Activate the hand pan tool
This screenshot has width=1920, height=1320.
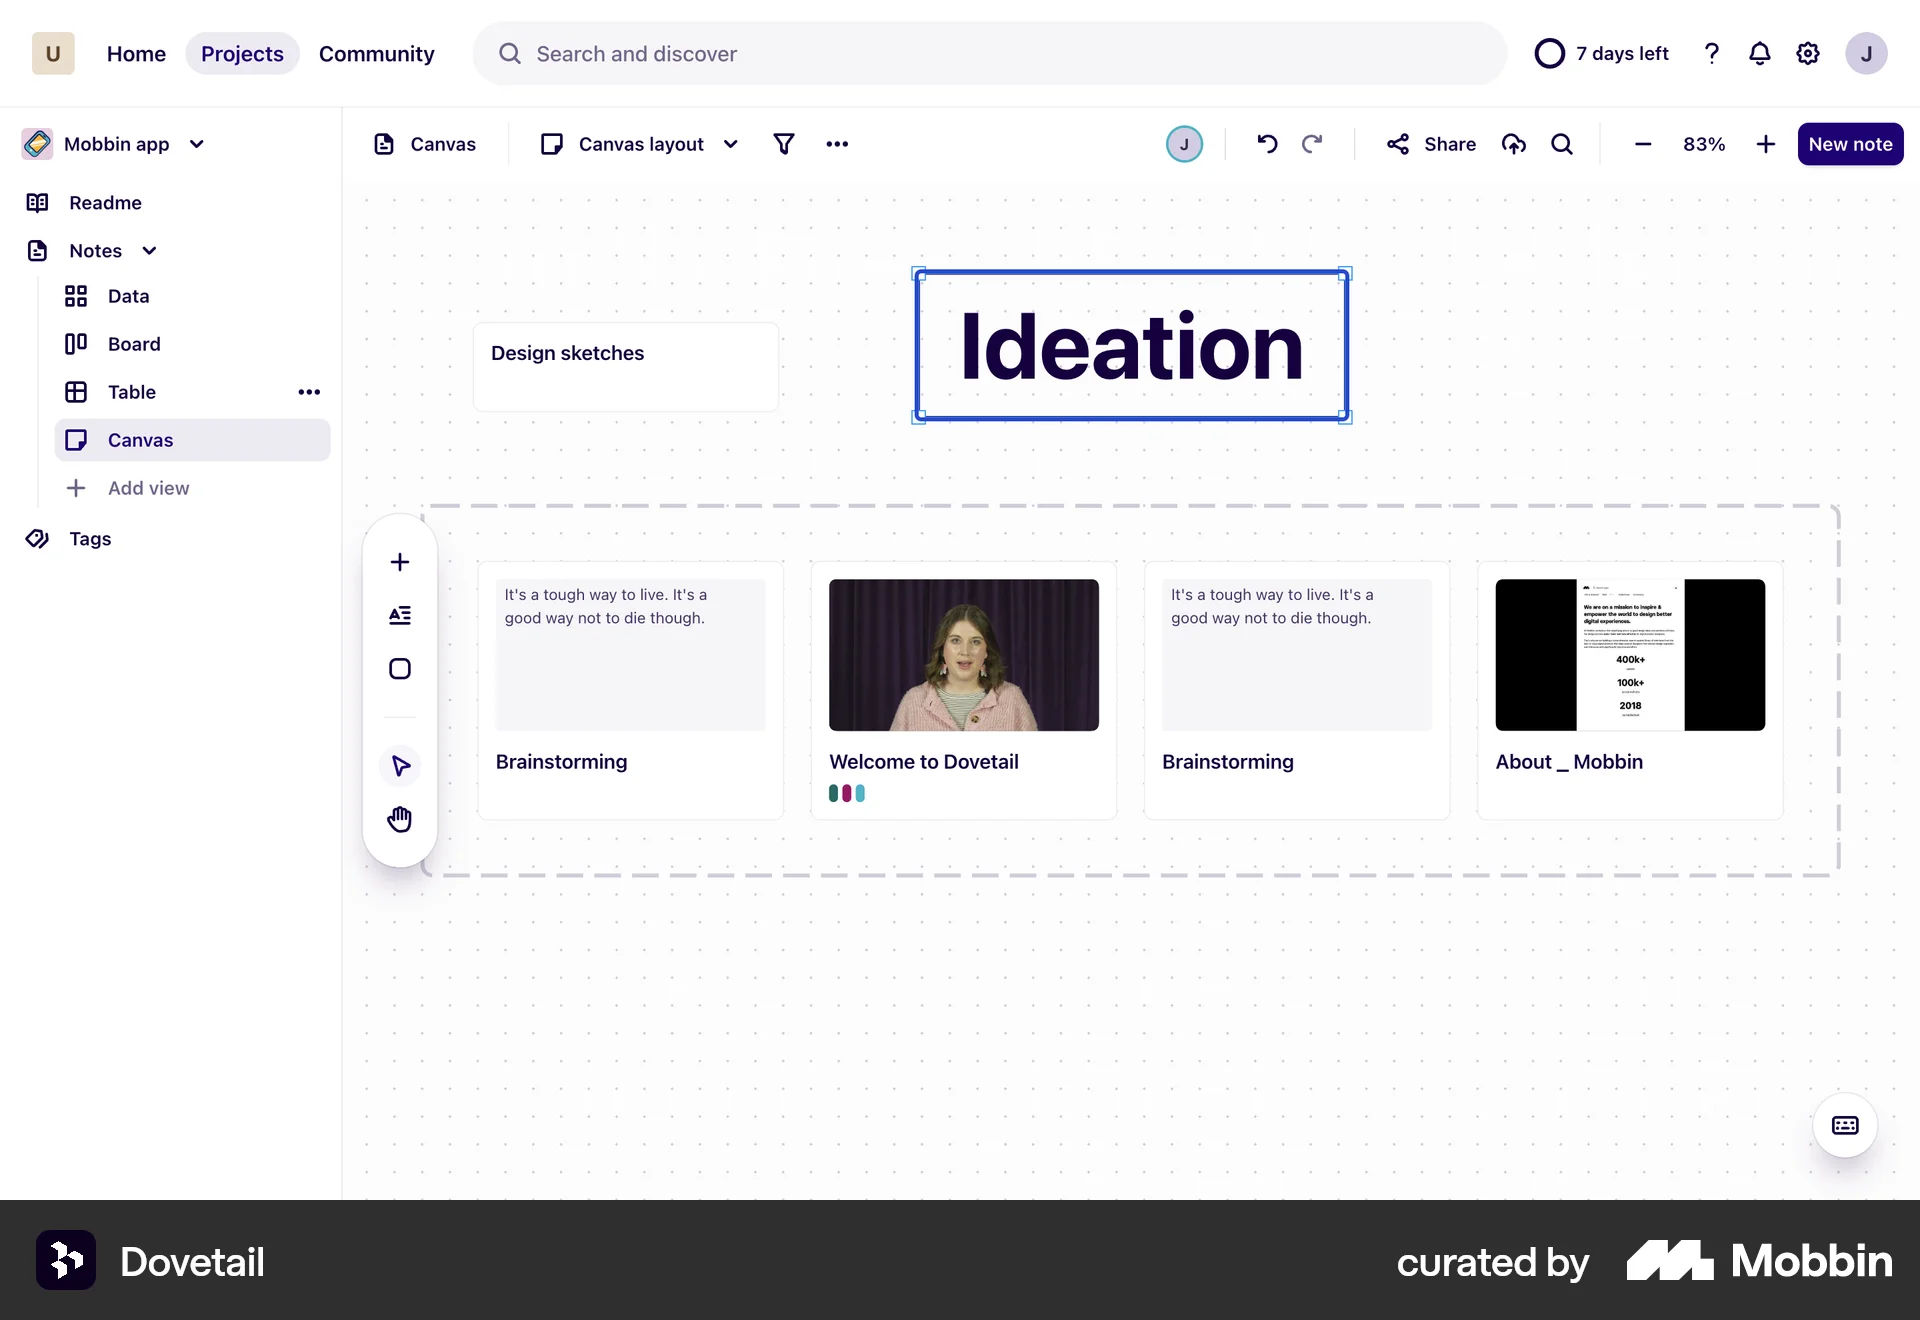399,819
